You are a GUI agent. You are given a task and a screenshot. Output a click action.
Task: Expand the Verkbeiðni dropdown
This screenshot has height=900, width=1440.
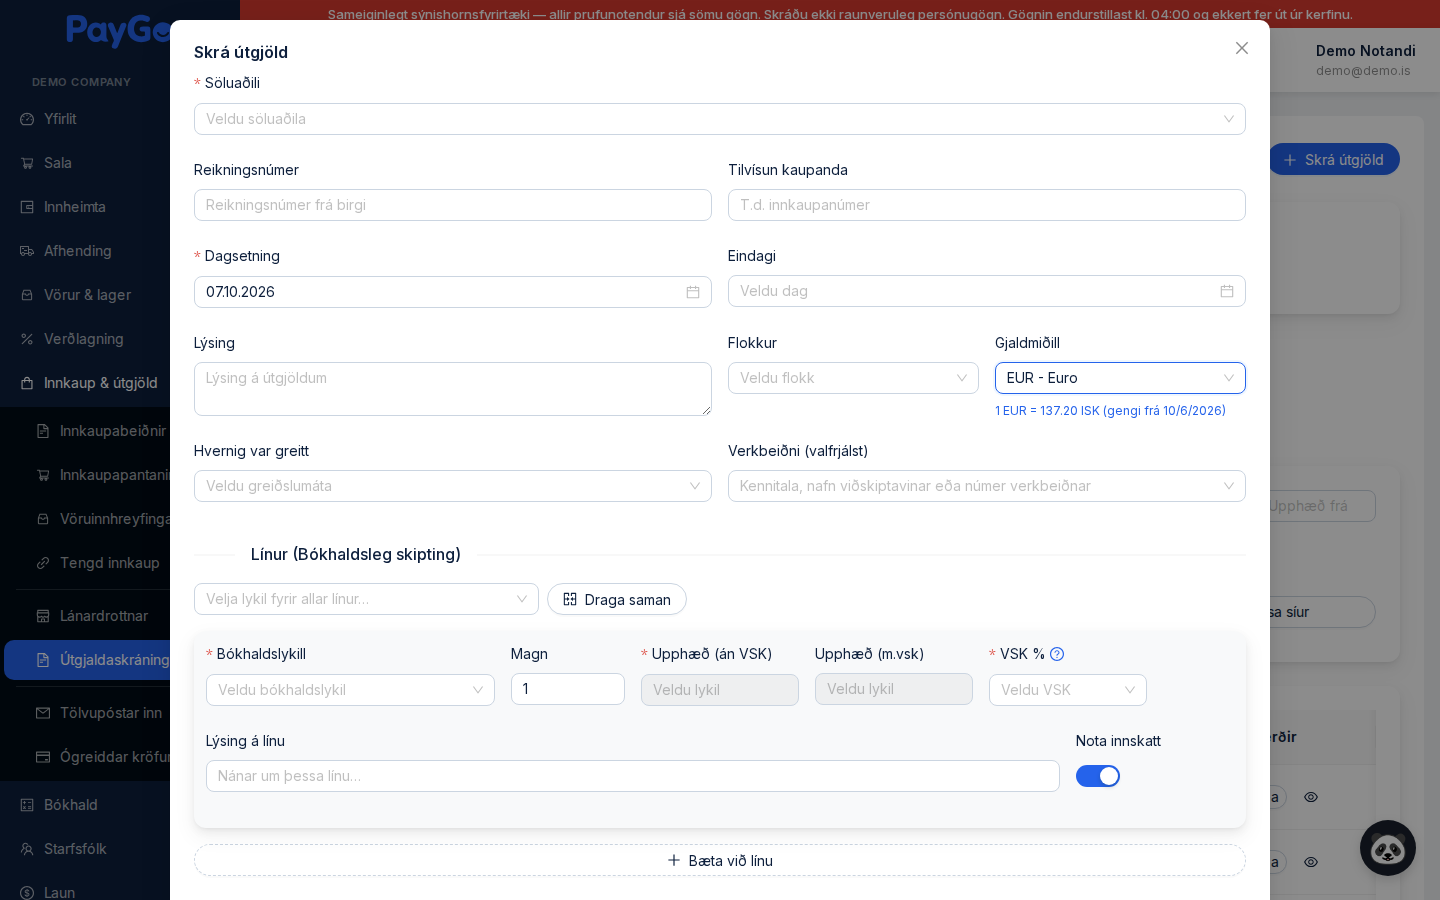click(987, 486)
